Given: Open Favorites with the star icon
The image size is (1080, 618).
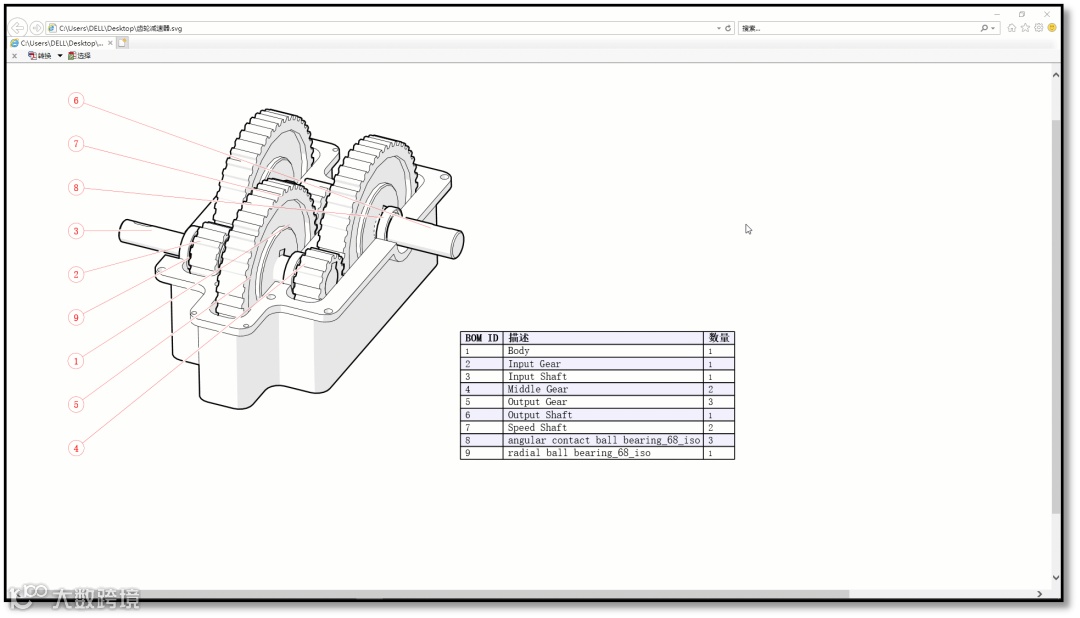Looking at the screenshot, I should 1025,28.
